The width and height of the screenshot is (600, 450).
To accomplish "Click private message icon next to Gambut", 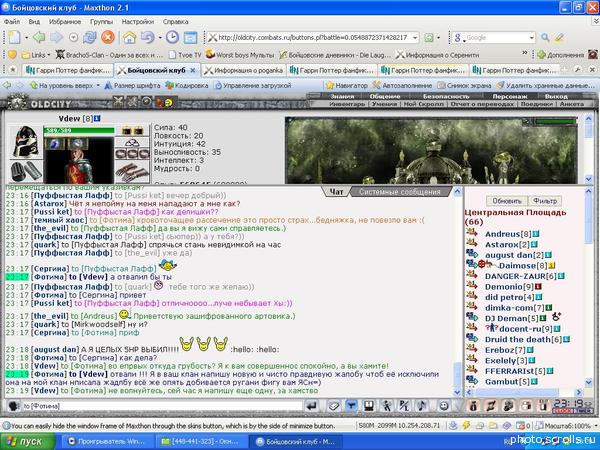I will 472,381.
